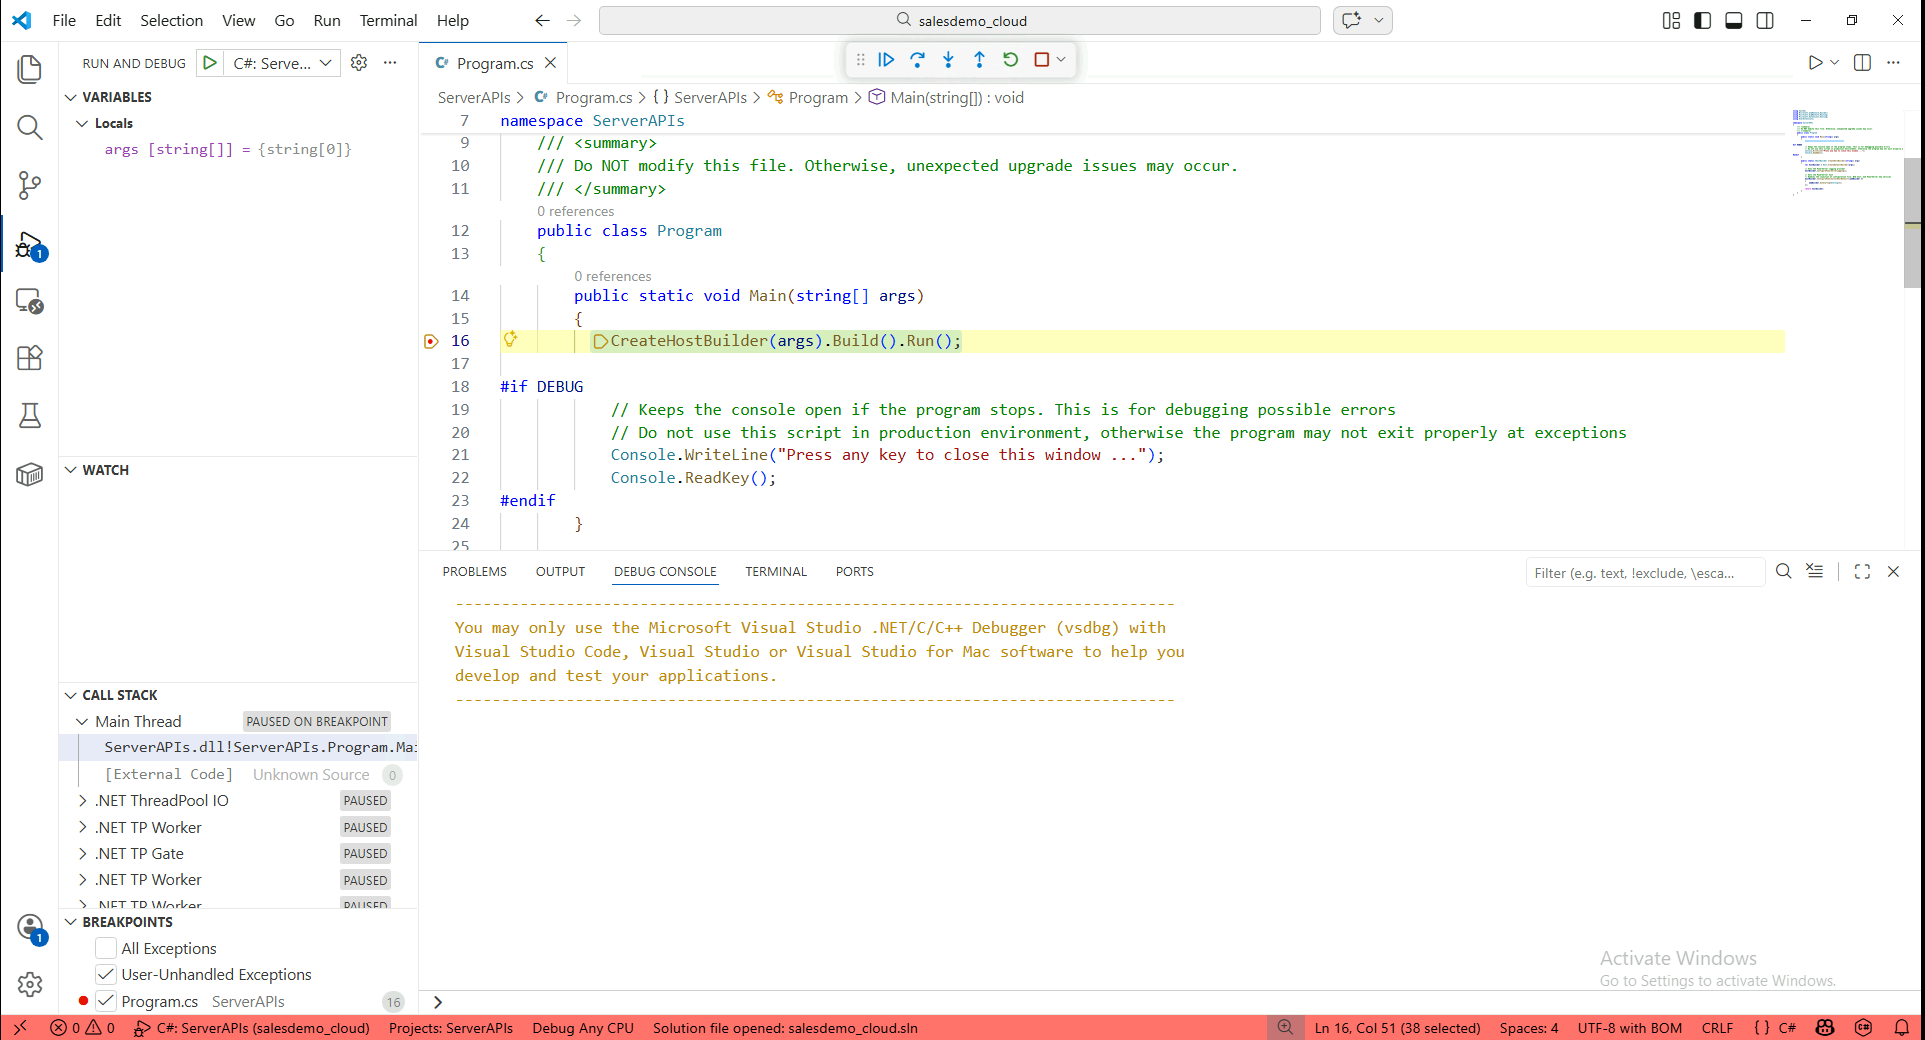Restart the debugging session
The height and width of the screenshot is (1040, 1925).
(x=1010, y=60)
